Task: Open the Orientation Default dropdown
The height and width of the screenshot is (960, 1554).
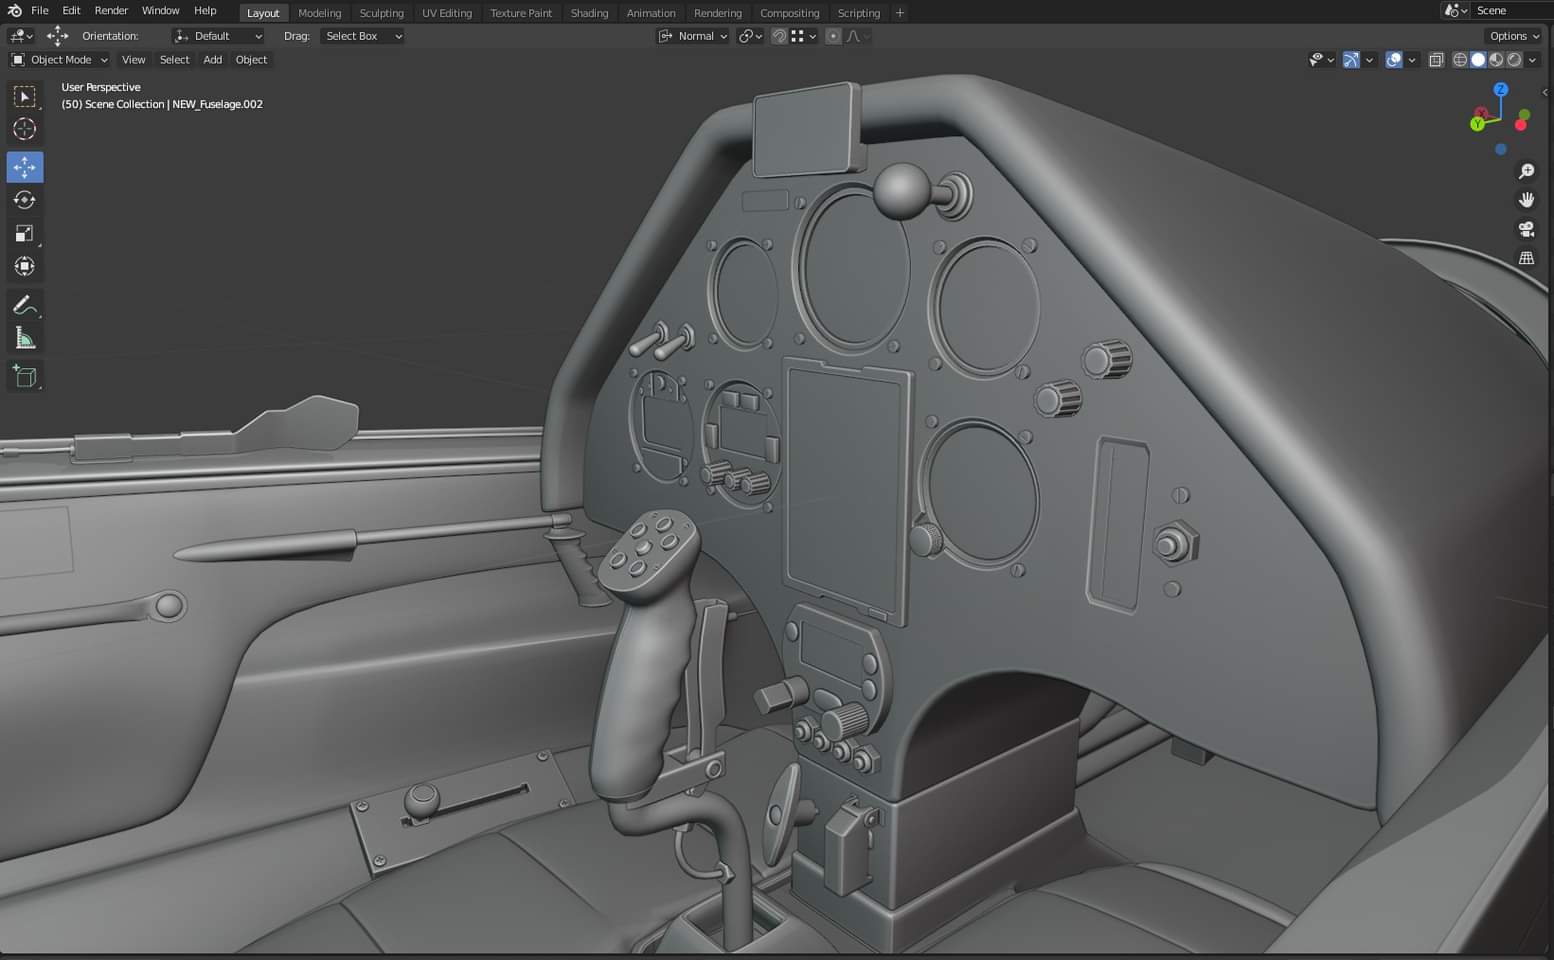Action: 218,36
